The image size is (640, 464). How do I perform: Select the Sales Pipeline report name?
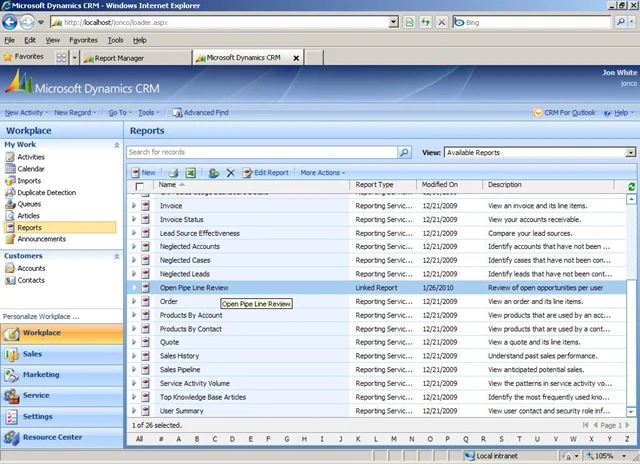pos(180,369)
